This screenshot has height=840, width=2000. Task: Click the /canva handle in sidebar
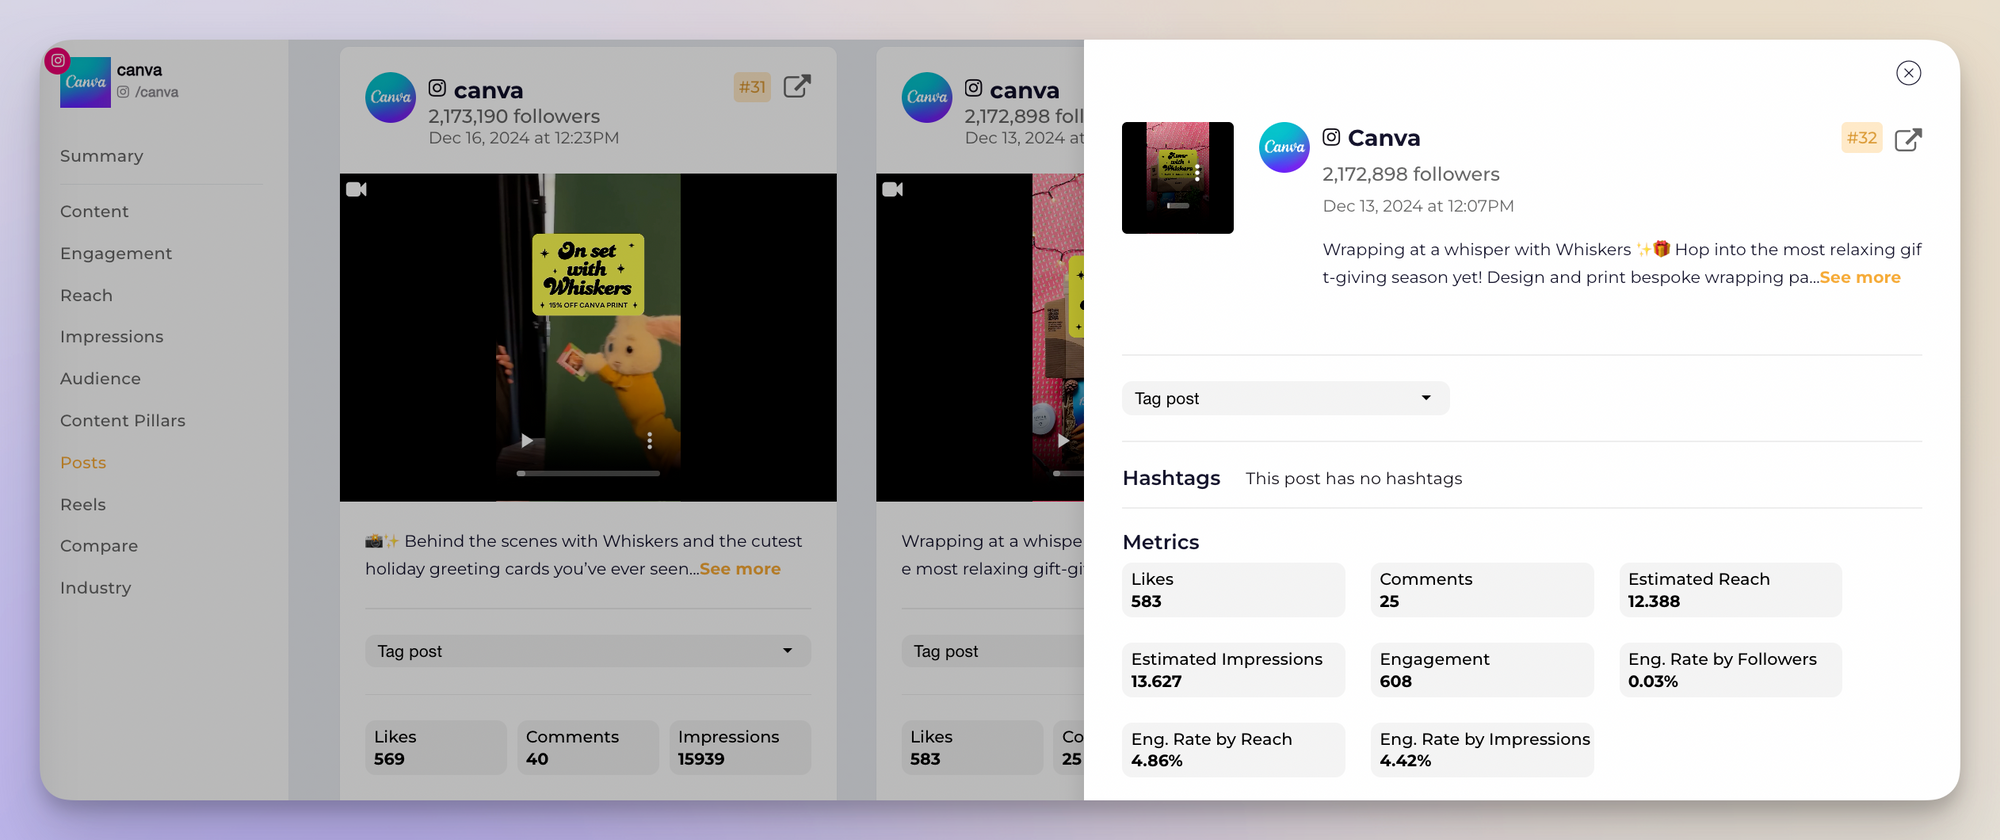(x=157, y=92)
